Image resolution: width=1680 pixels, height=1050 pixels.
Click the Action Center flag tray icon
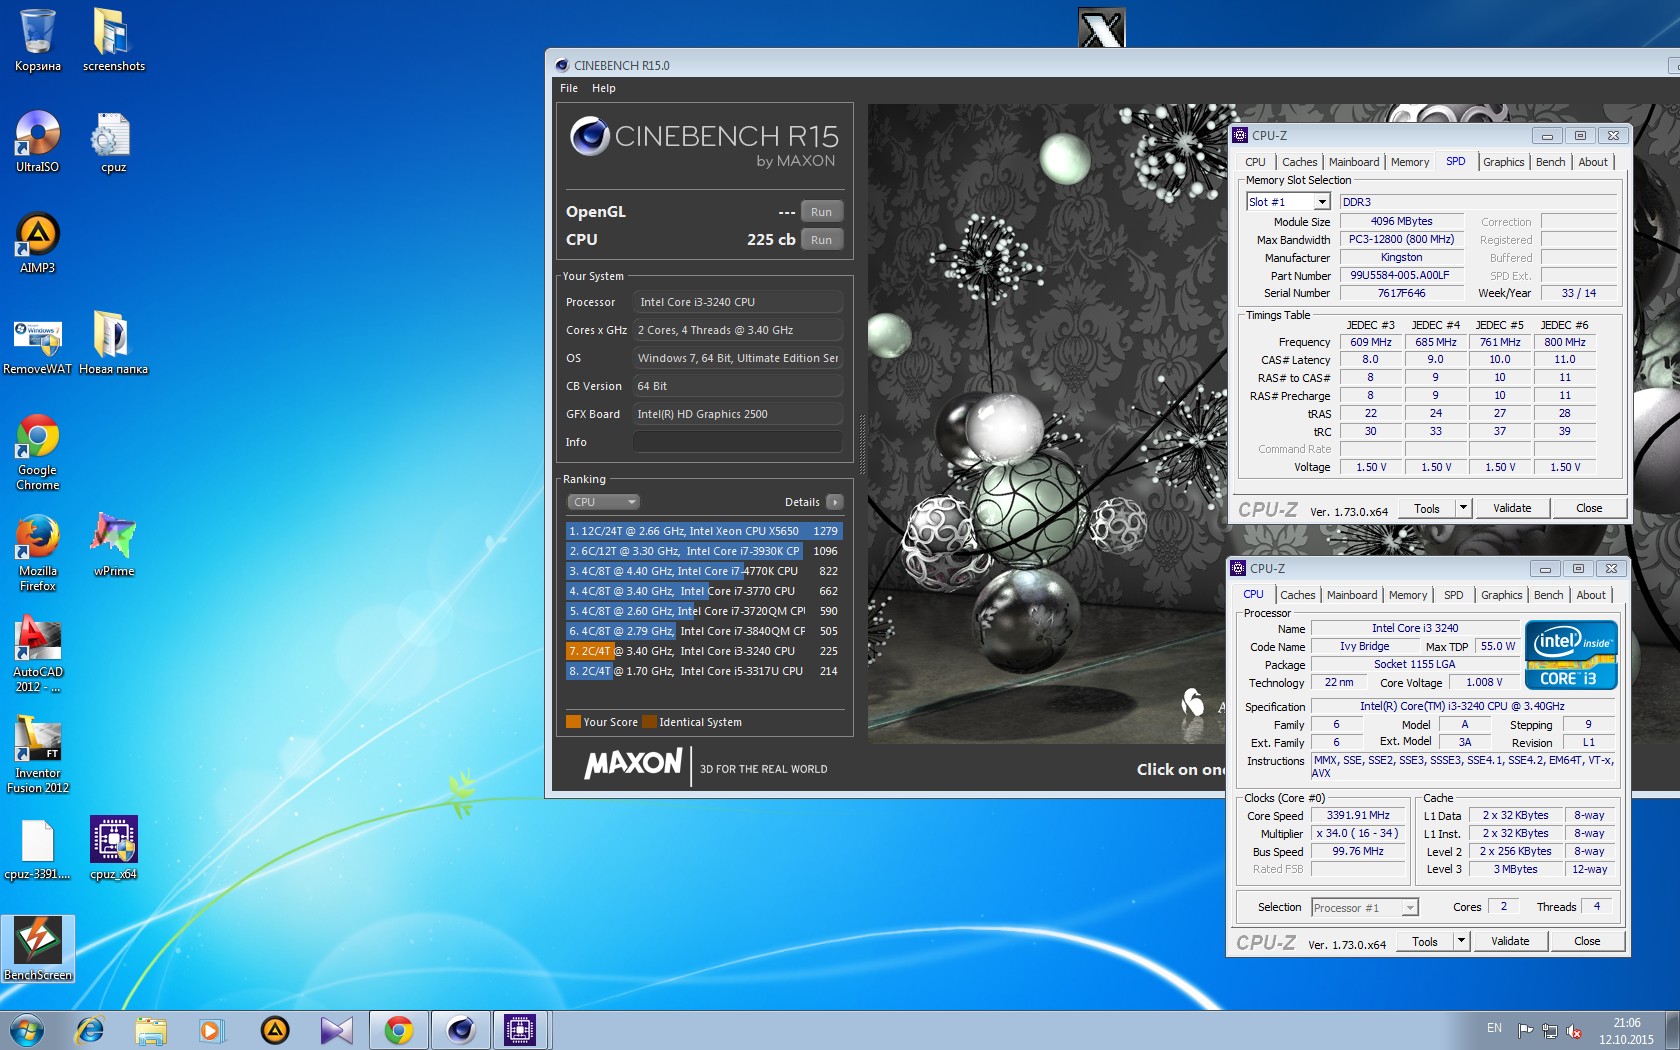1525,1030
